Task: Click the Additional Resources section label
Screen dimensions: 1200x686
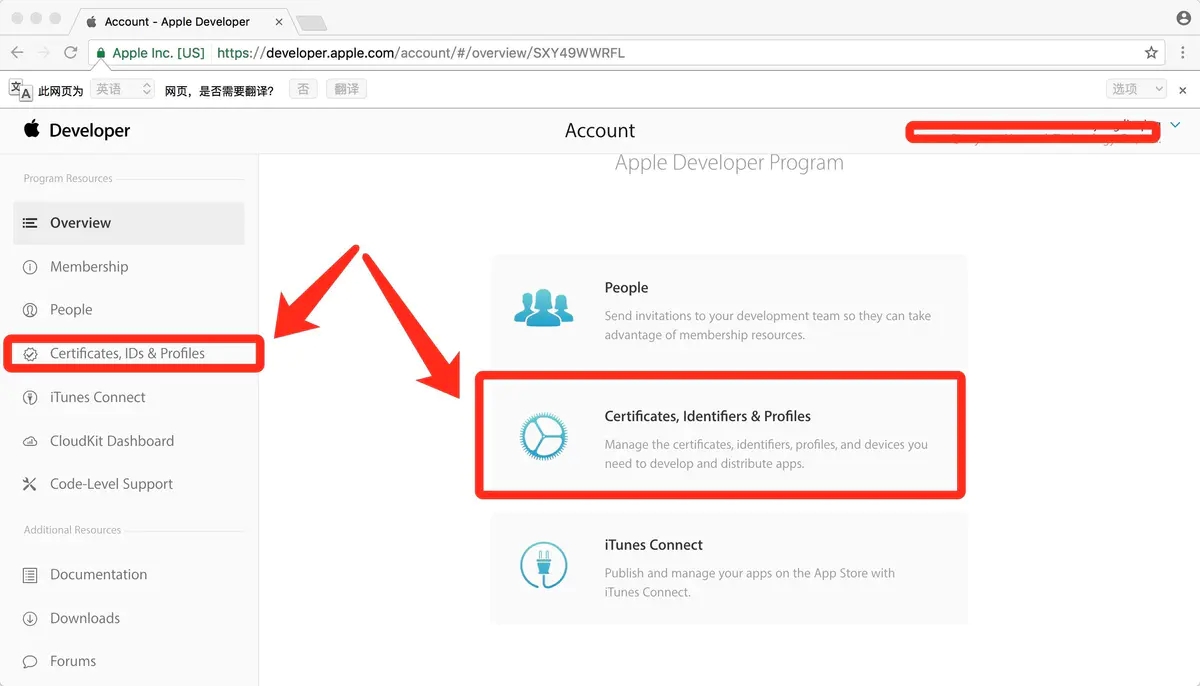Action: [x=72, y=530]
